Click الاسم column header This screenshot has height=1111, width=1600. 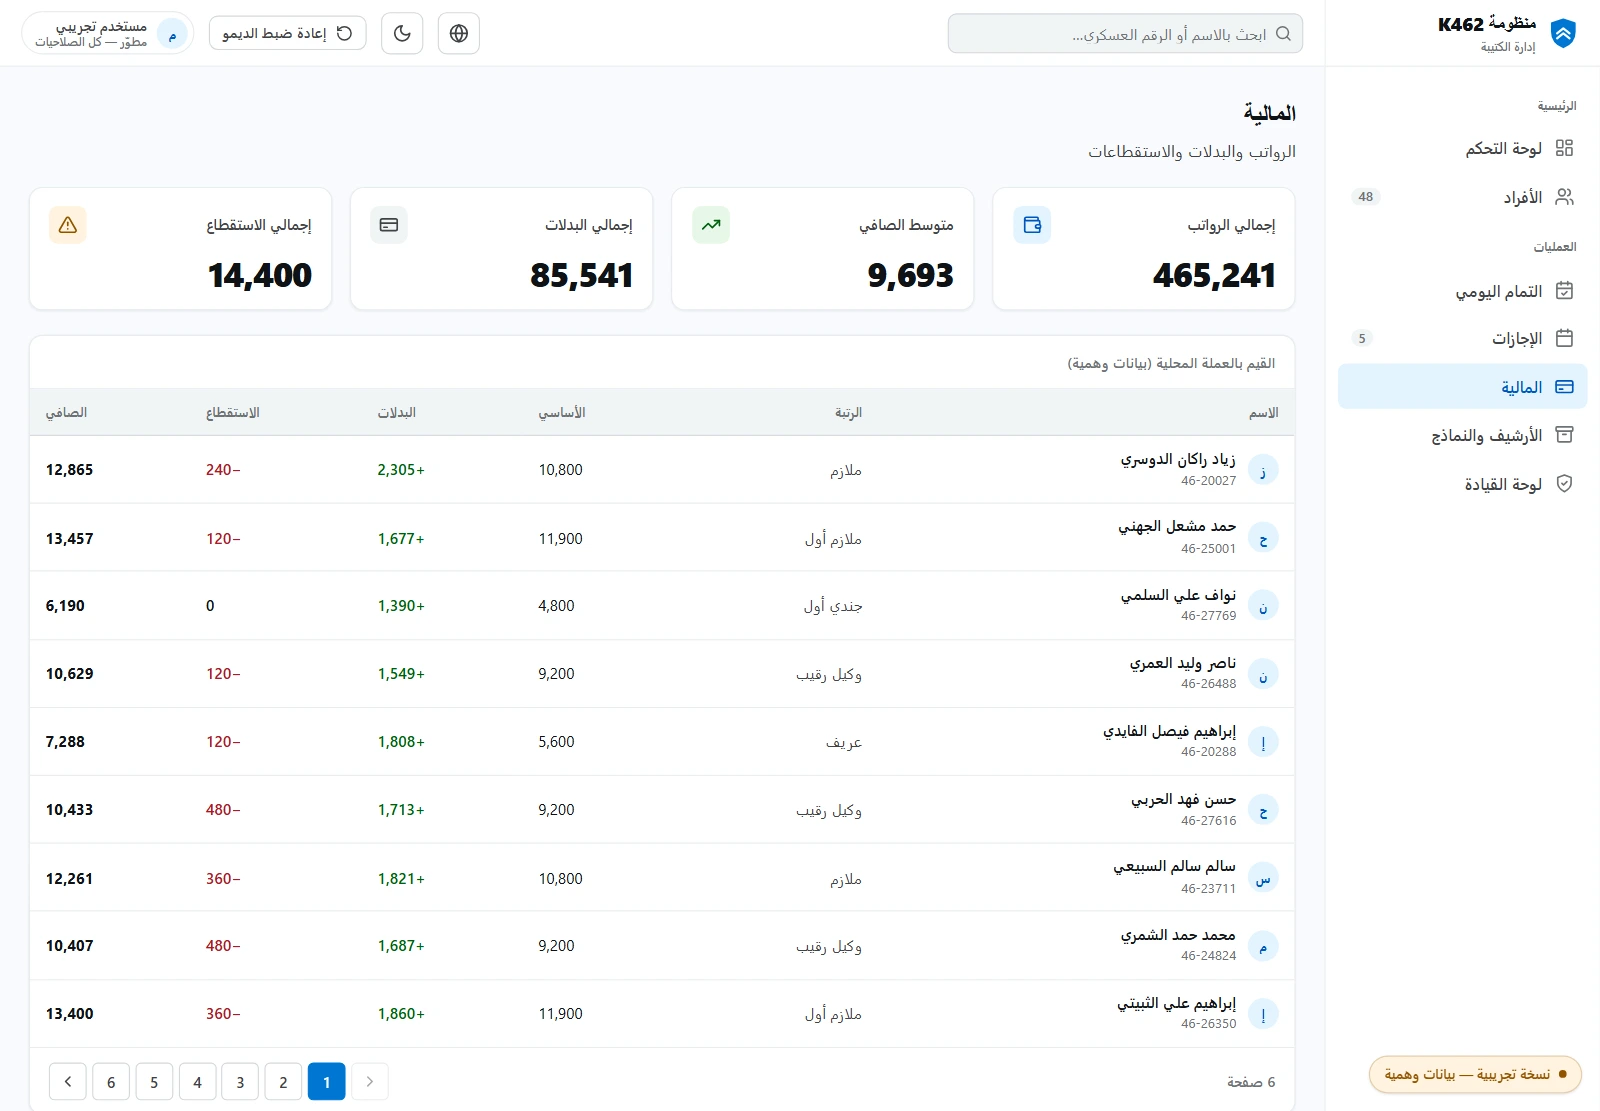(x=1263, y=412)
